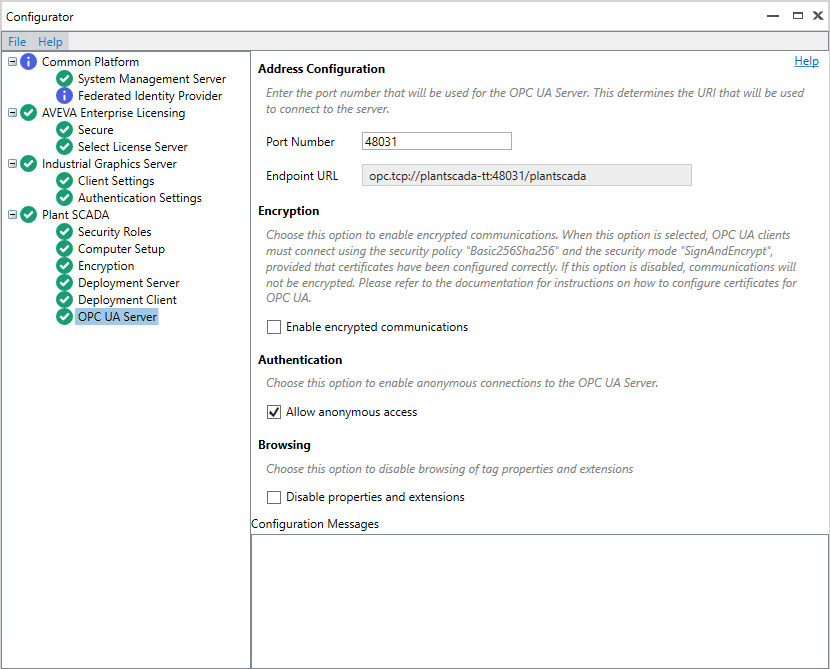Maximize the Configurator window
Viewport: 830px width, 669px height.
pyautogui.click(x=798, y=16)
